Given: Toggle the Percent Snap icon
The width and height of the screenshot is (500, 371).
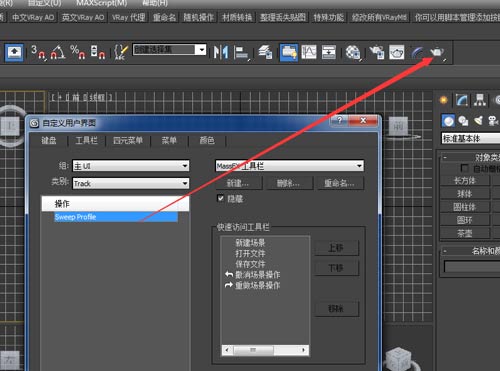Looking at the screenshot, I should click(78, 52).
